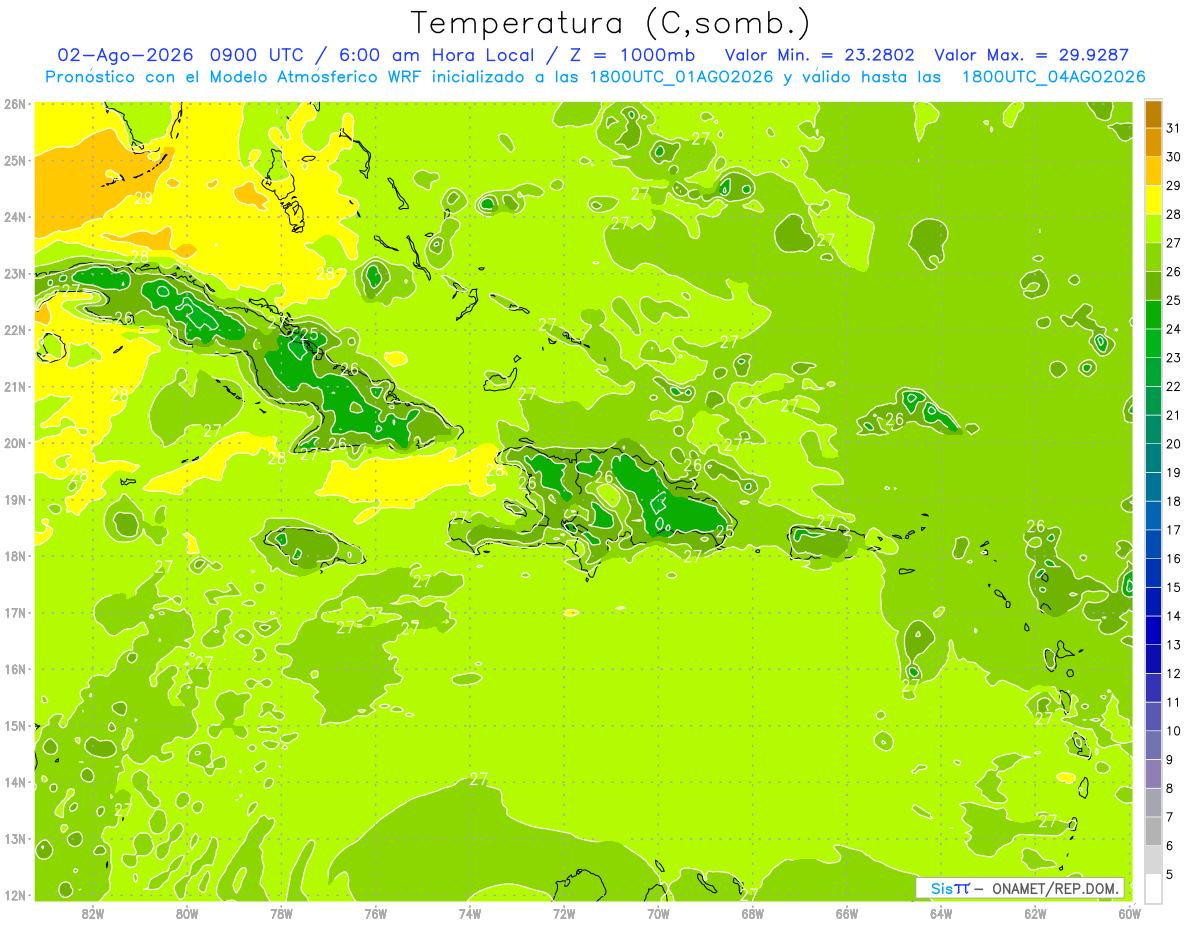Click the gray legend band between 6 and 7
1200x927 pixels.
(x=1153, y=831)
